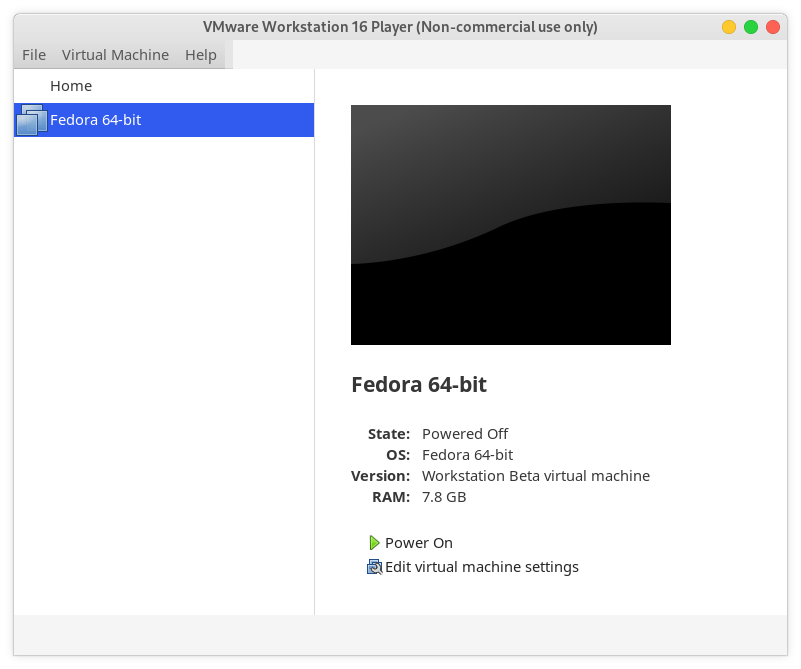Click the green Power On play icon
801x669 pixels.
point(374,543)
